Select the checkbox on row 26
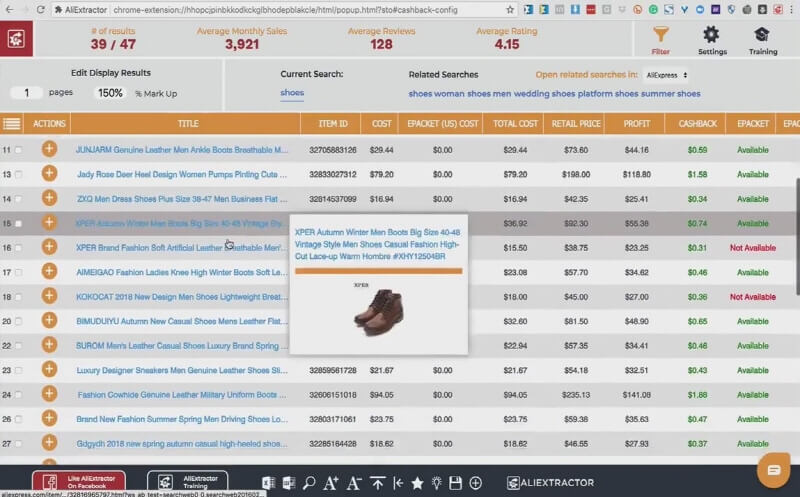Viewport: 800px width, 497px height. point(18,419)
